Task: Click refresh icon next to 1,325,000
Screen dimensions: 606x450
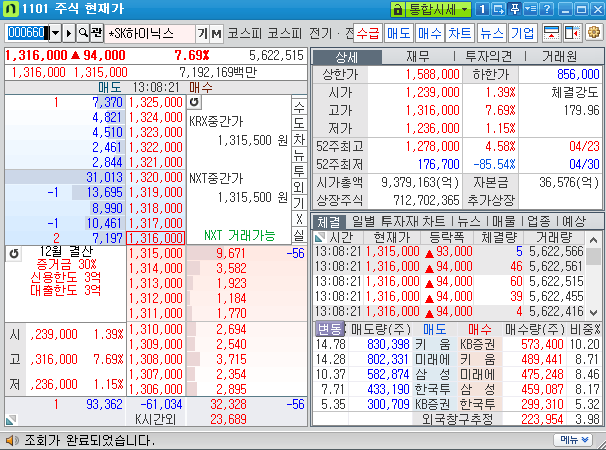Action: pyautogui.click(x=194, y=102)
